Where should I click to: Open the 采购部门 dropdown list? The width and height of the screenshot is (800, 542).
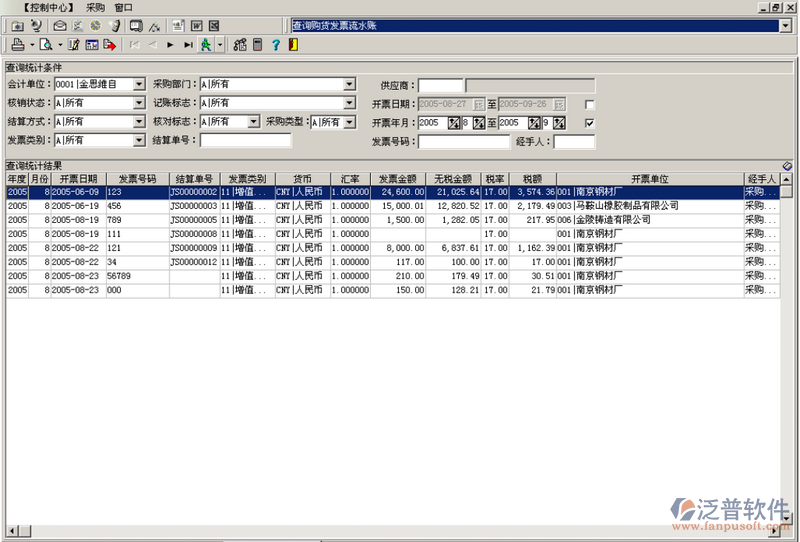pos(349,85)
